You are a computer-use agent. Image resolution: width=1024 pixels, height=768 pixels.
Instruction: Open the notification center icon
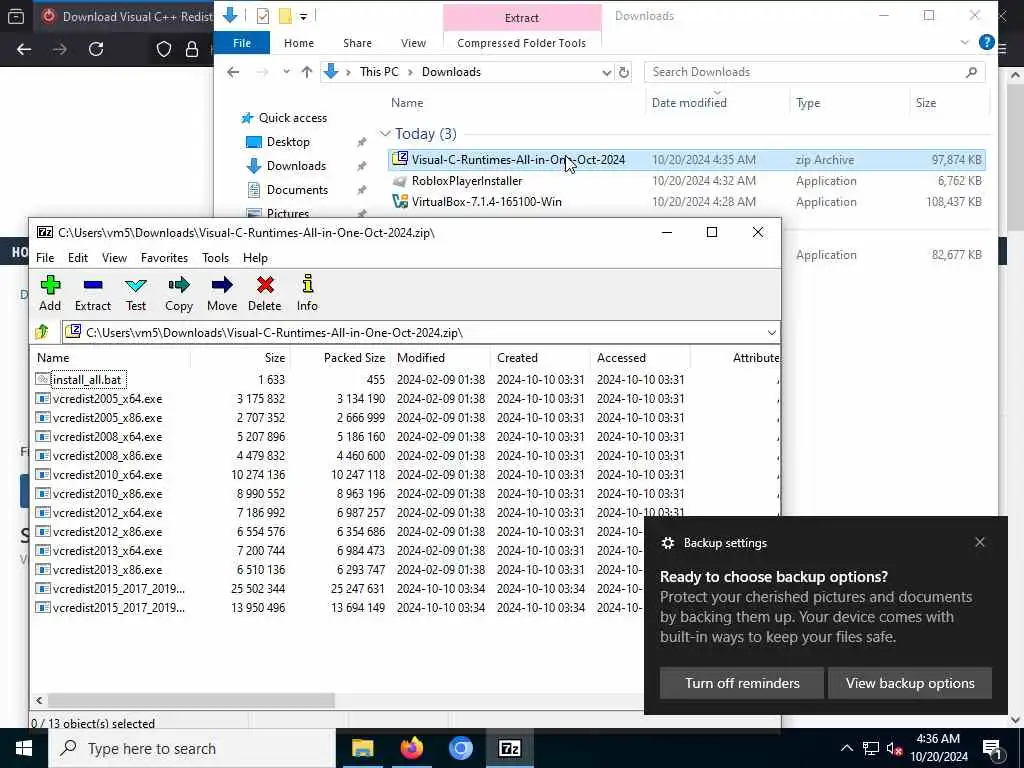[992, 749]
